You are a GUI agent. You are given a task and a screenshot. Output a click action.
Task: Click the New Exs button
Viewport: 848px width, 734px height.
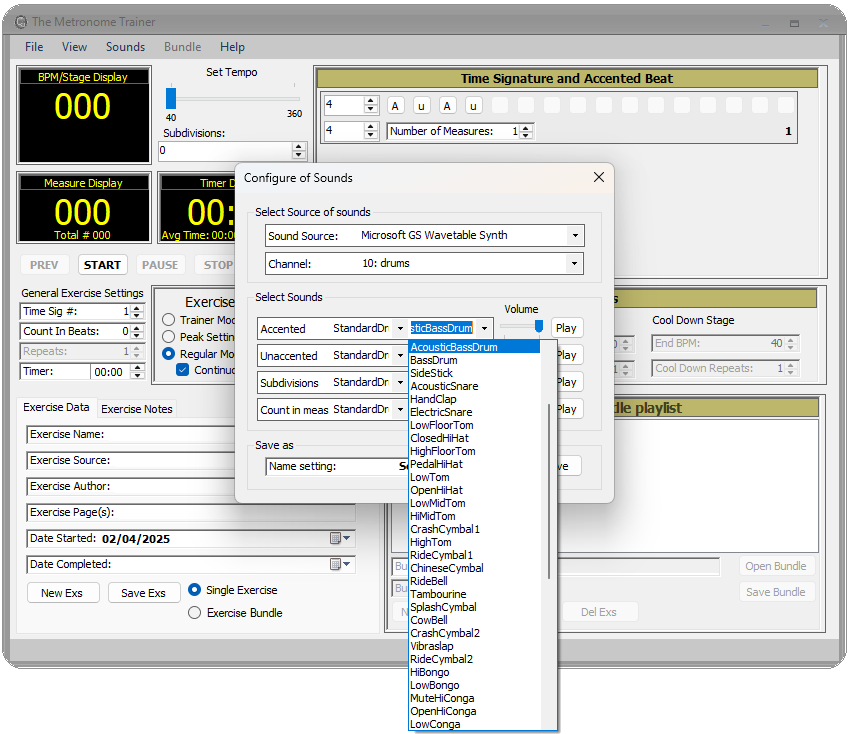[x=62, y=592]
